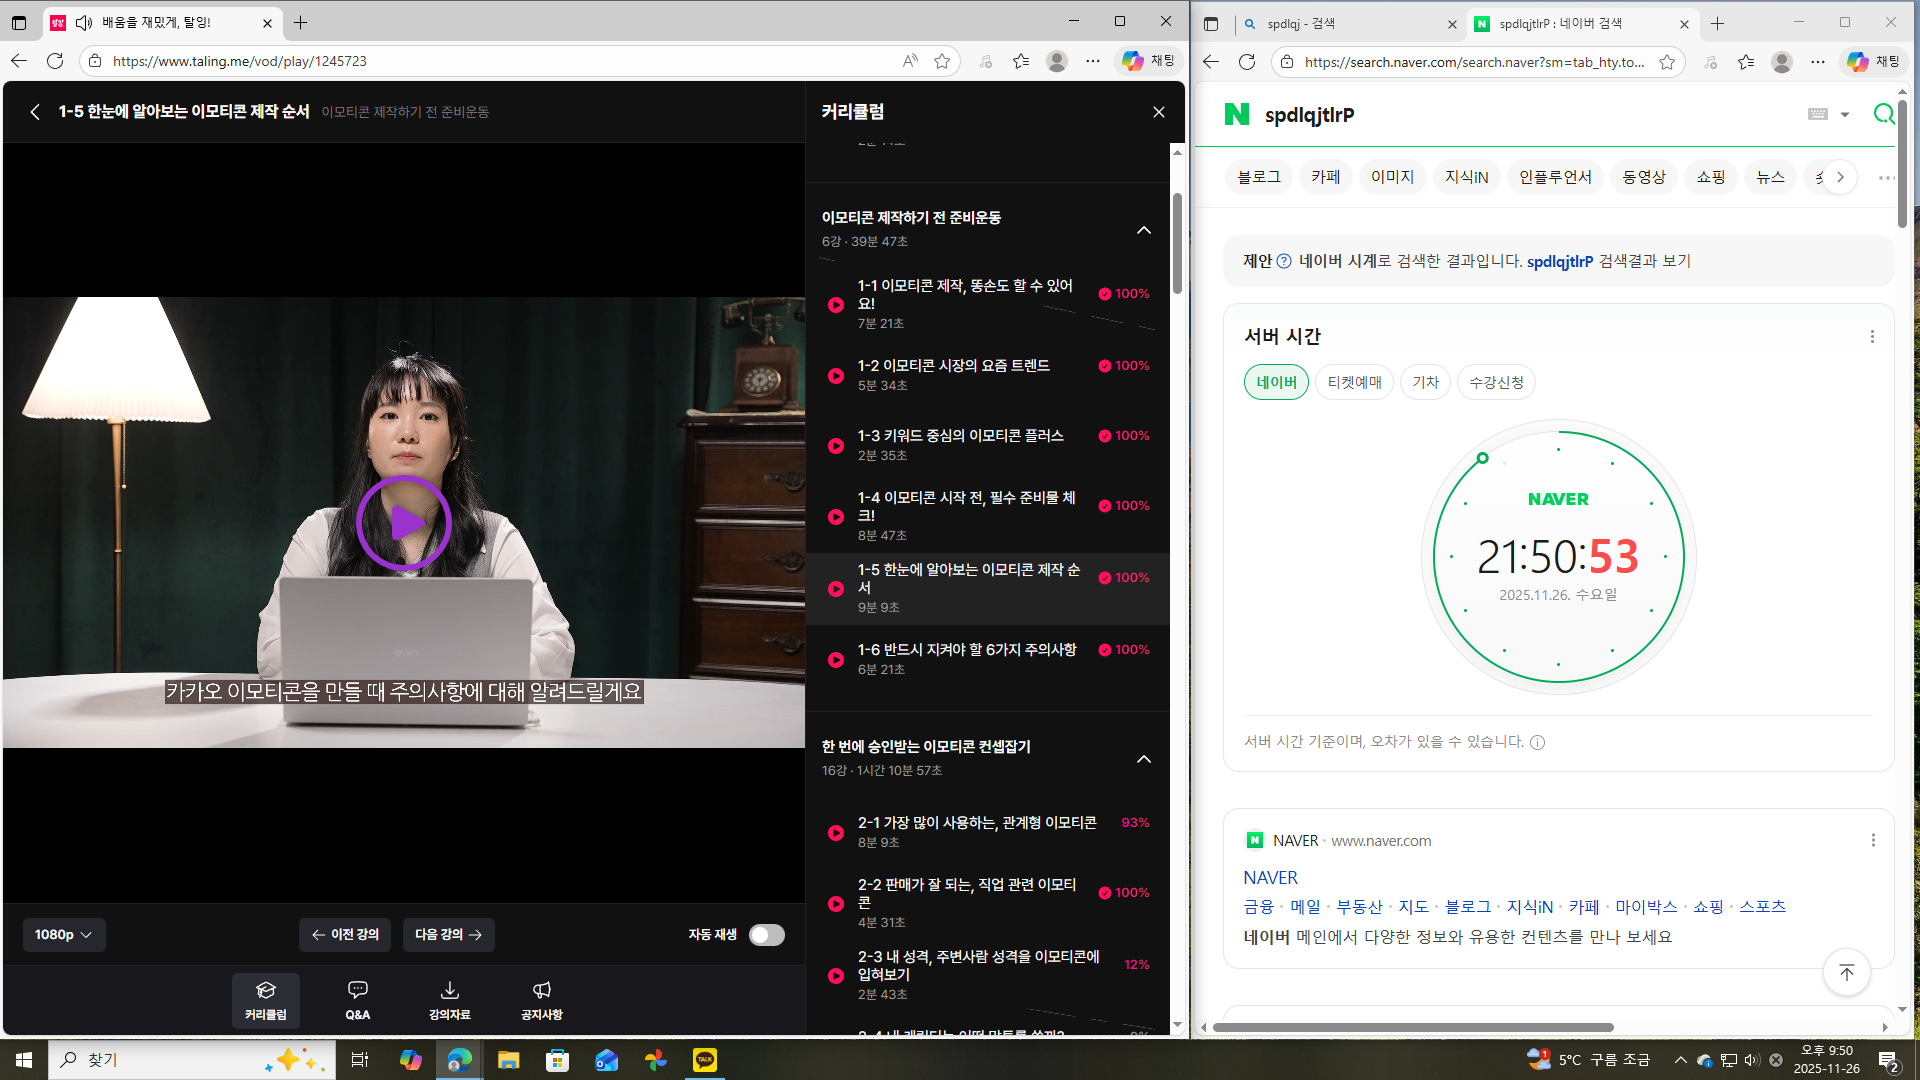
Task: Collapse 한 번에 승인받는 이모티콘 컨셉잡기 section
Action: click(x=1144, y=759)
